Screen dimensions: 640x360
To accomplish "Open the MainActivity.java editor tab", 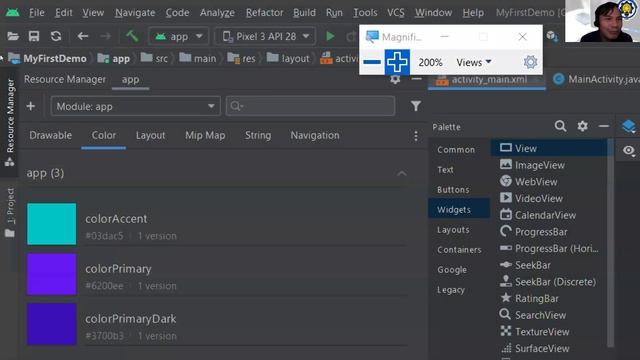I will tap(596, 79).
